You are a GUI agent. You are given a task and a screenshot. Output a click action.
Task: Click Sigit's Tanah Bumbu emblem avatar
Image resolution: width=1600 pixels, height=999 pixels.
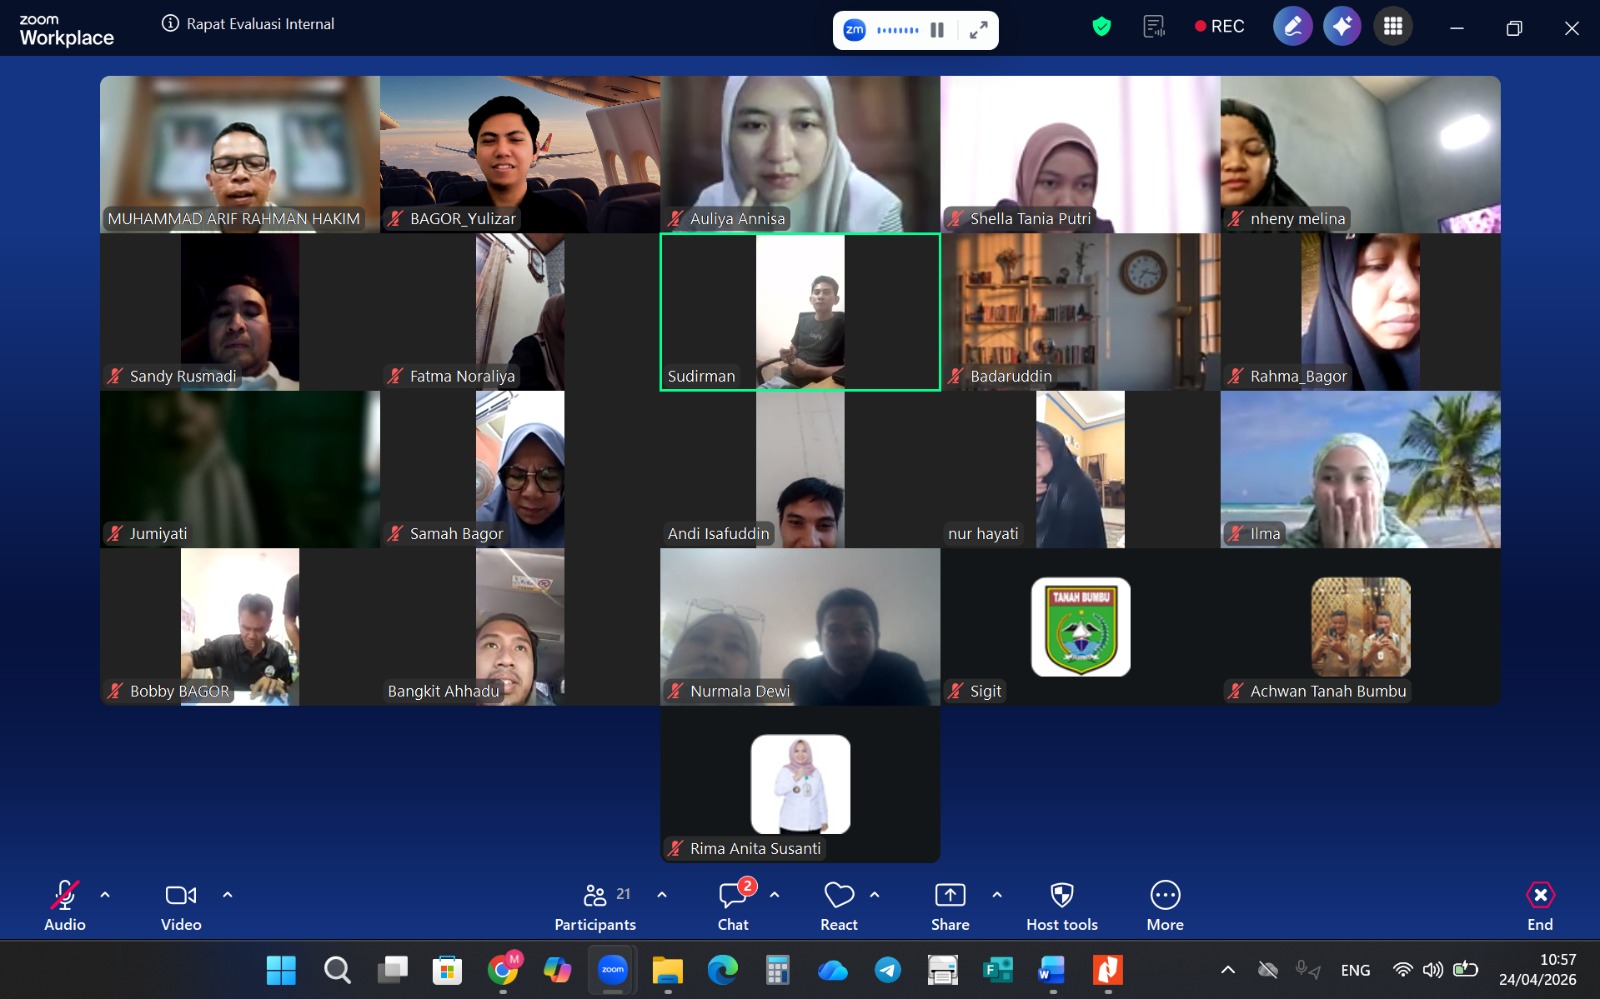tap(1081, 627)
